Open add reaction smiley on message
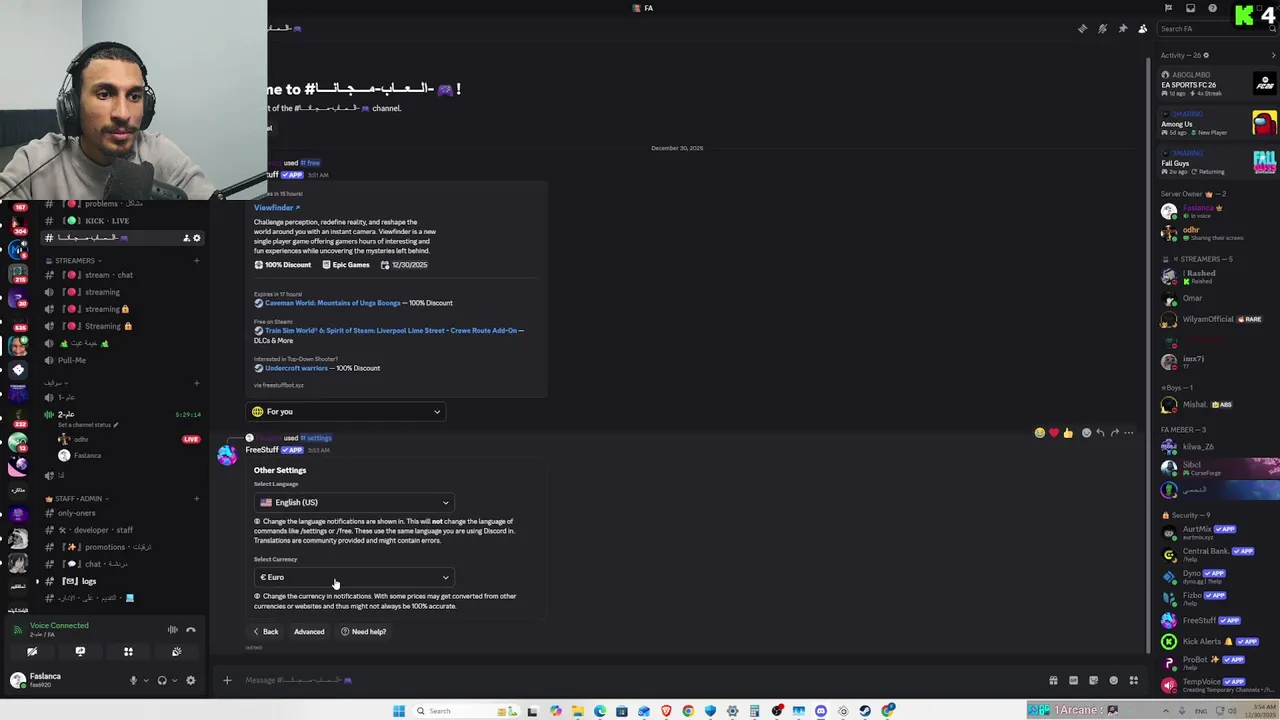 point(1086,433)
